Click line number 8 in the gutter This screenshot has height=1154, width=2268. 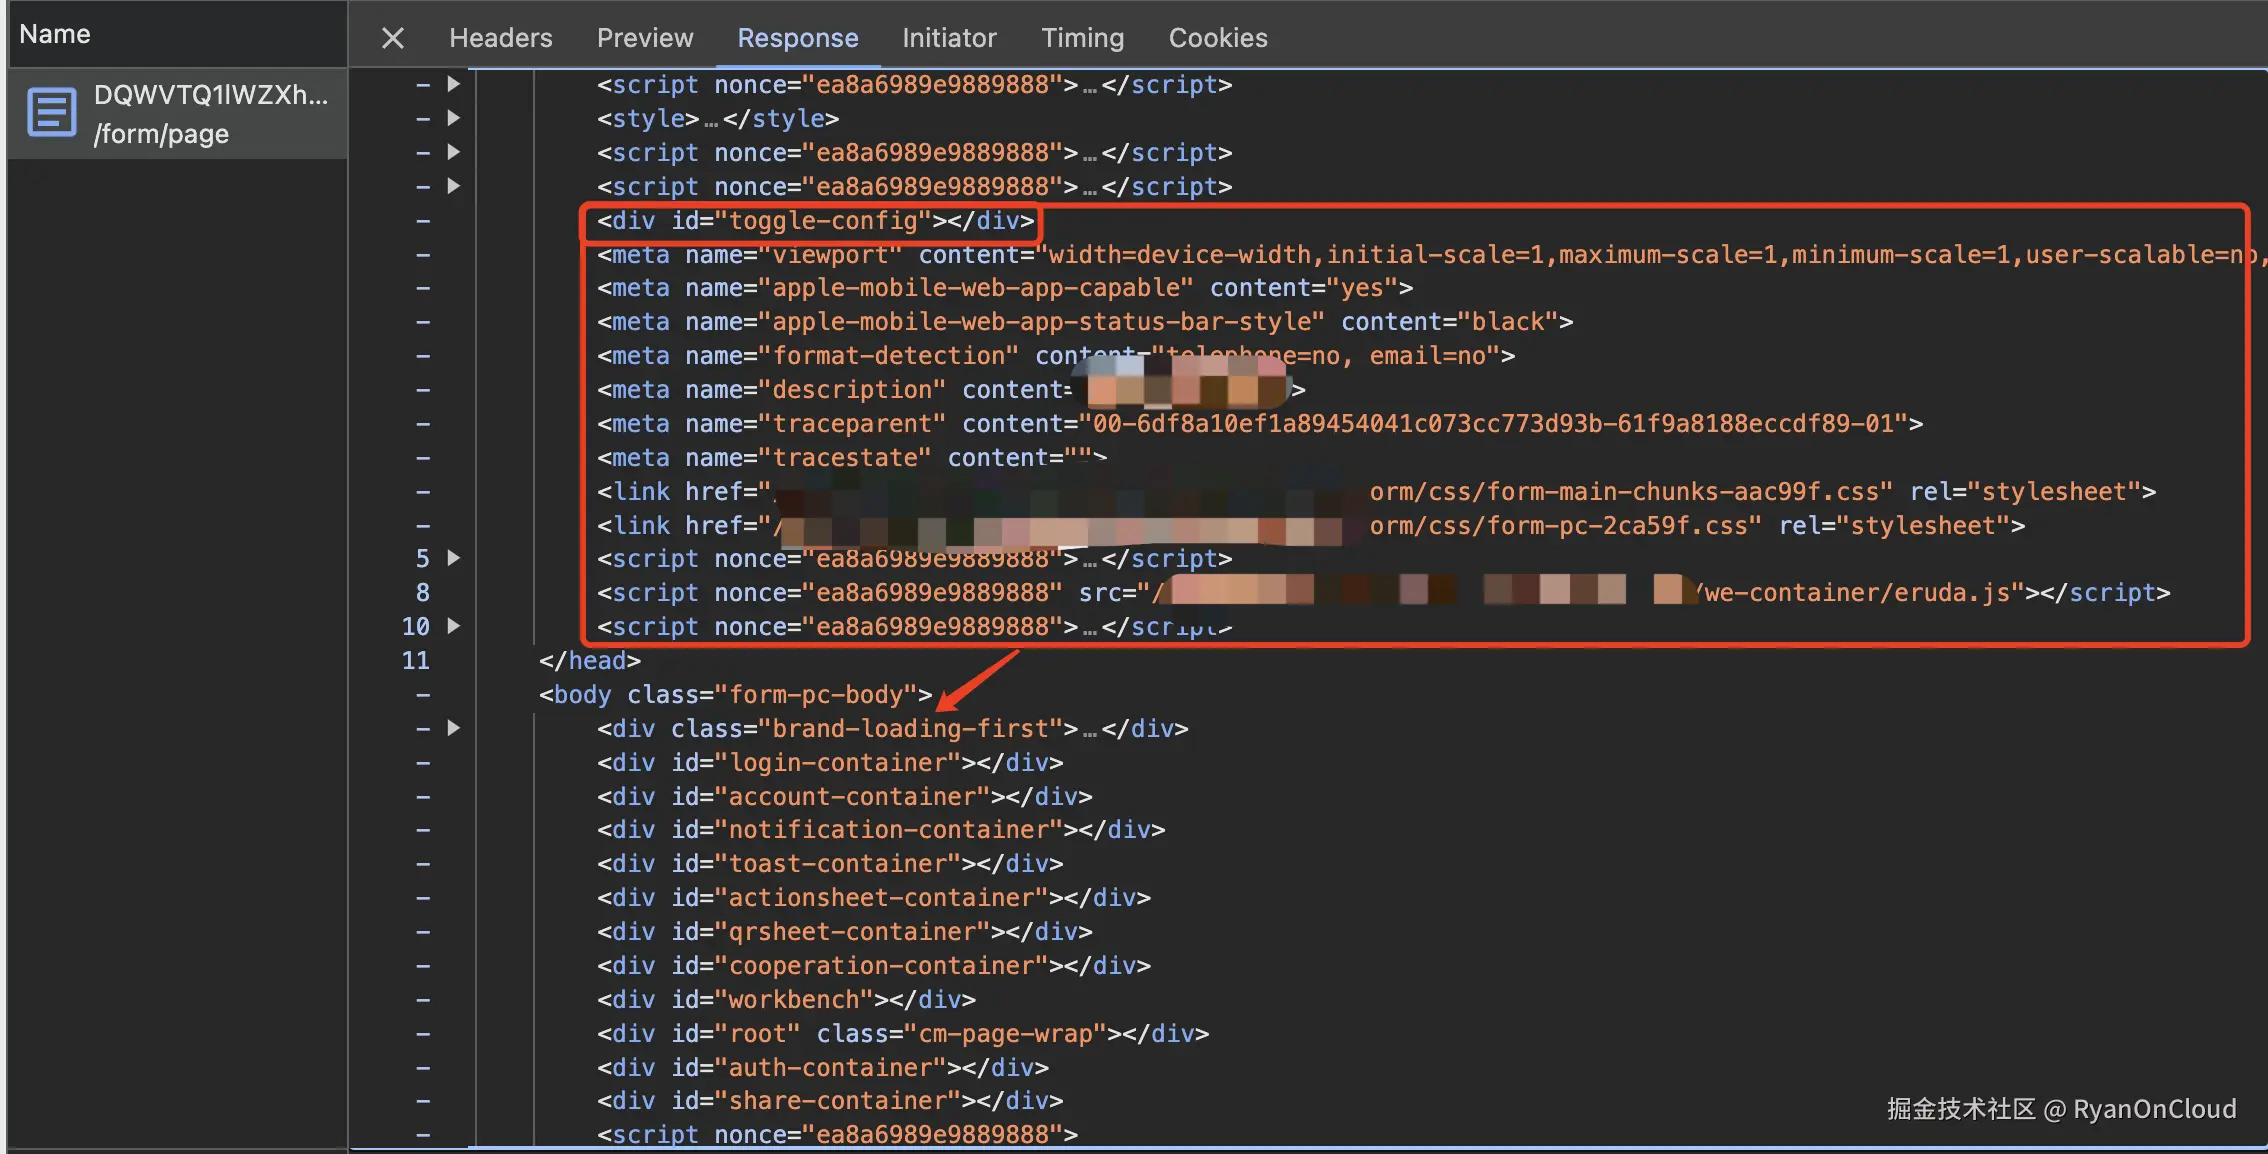pyautogui.click(x=422, y=593)
